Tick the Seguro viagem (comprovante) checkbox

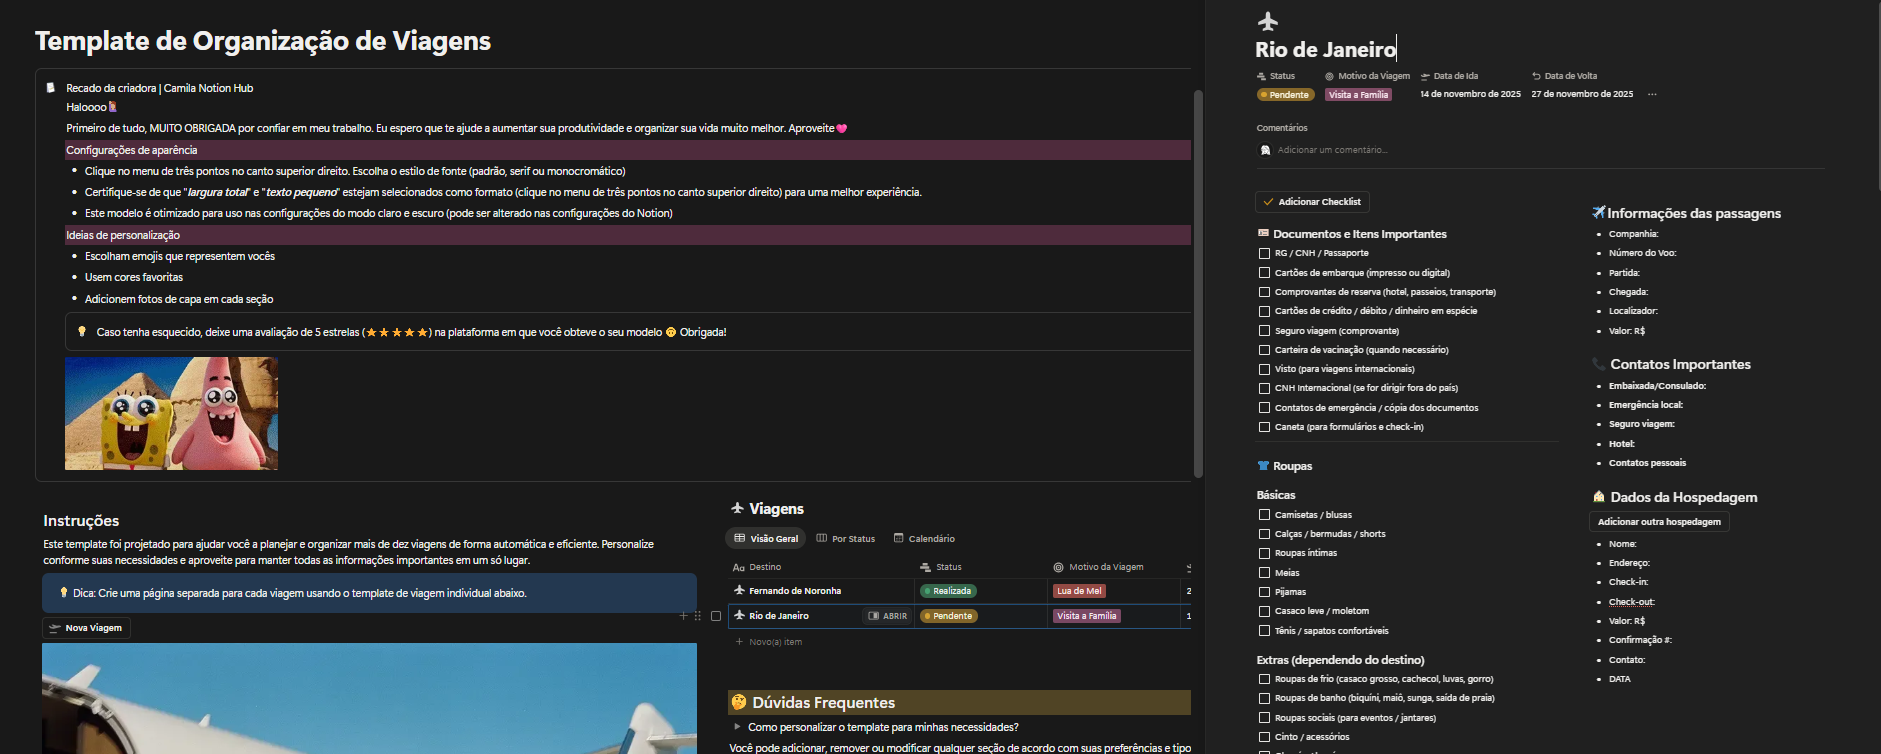(1264, 331)
